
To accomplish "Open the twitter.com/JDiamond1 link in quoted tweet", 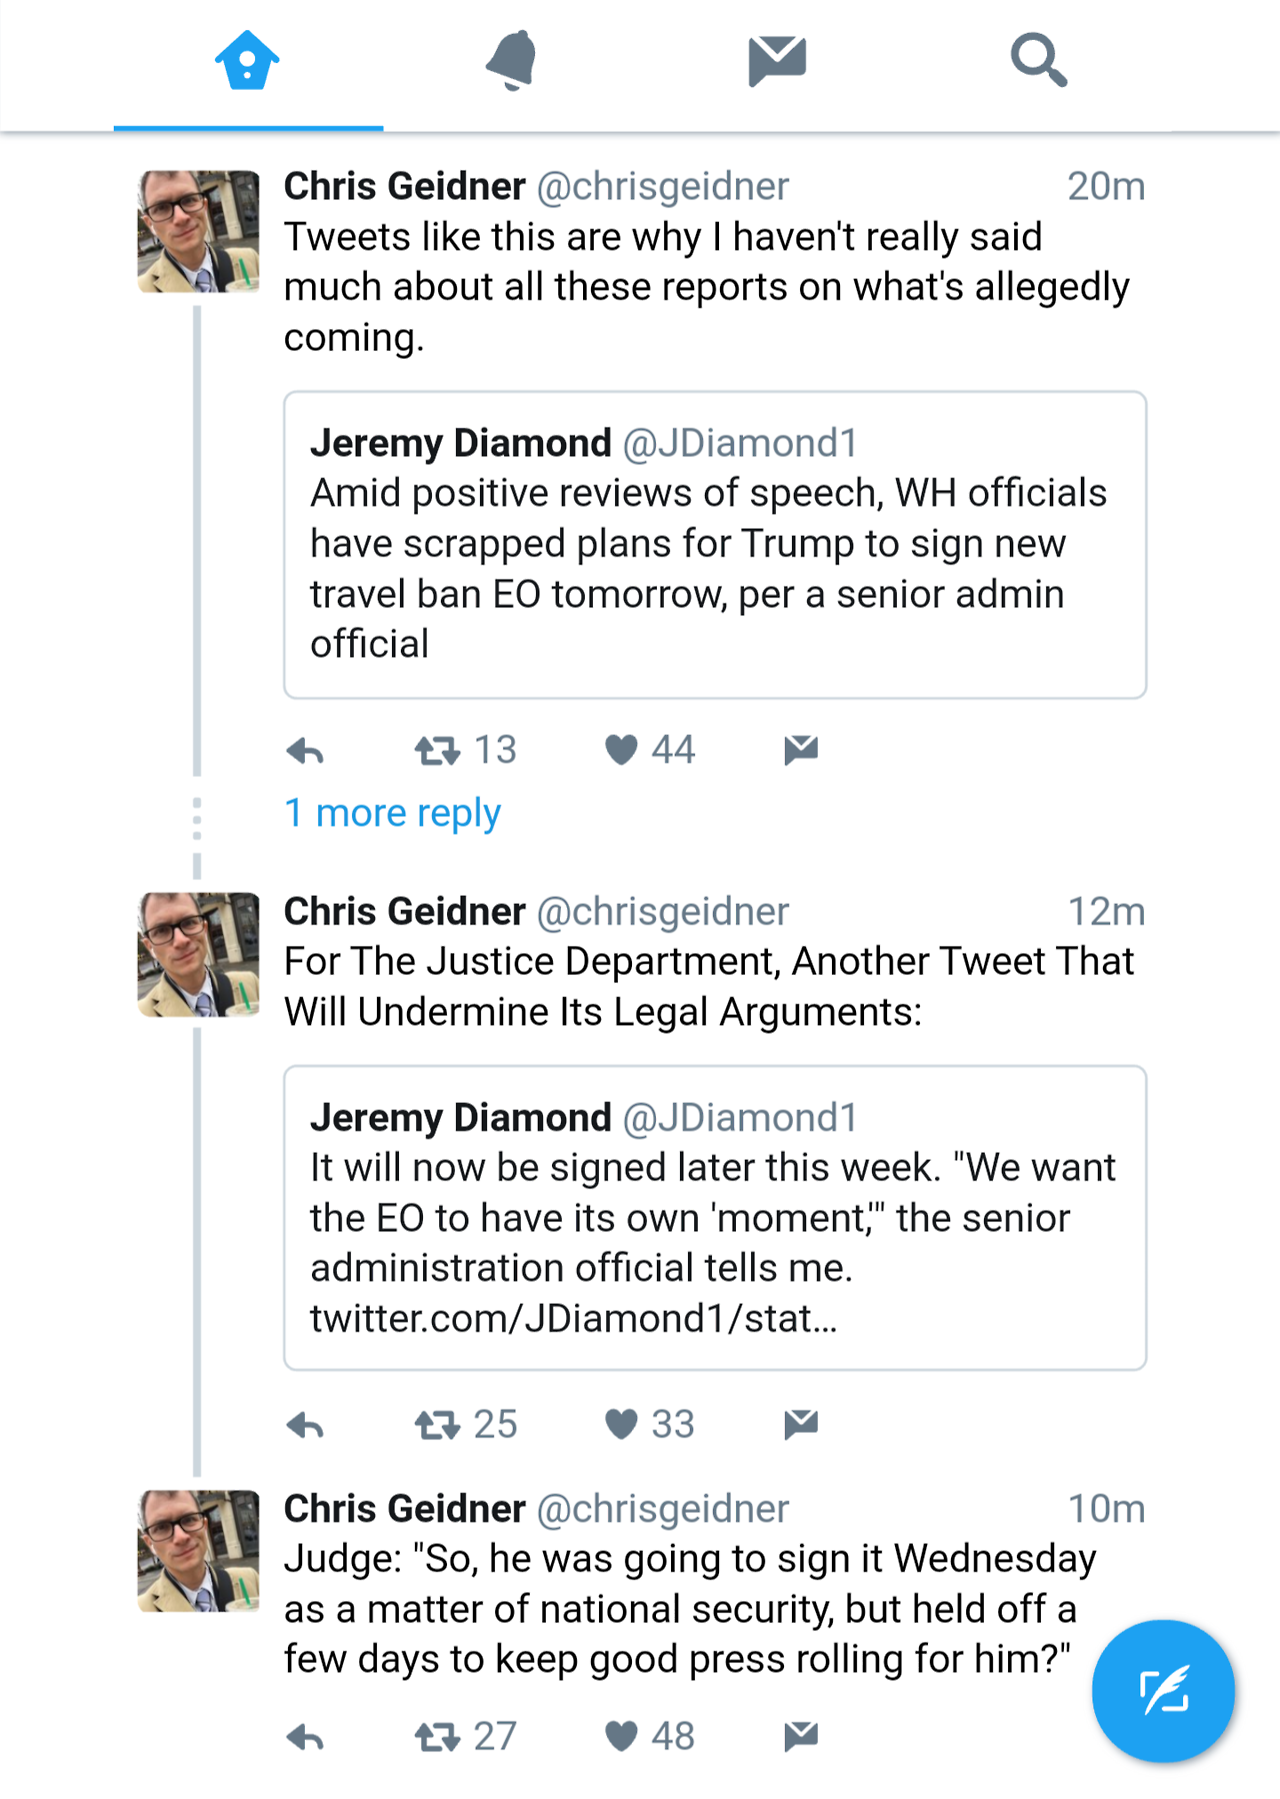I will 573,1319.
